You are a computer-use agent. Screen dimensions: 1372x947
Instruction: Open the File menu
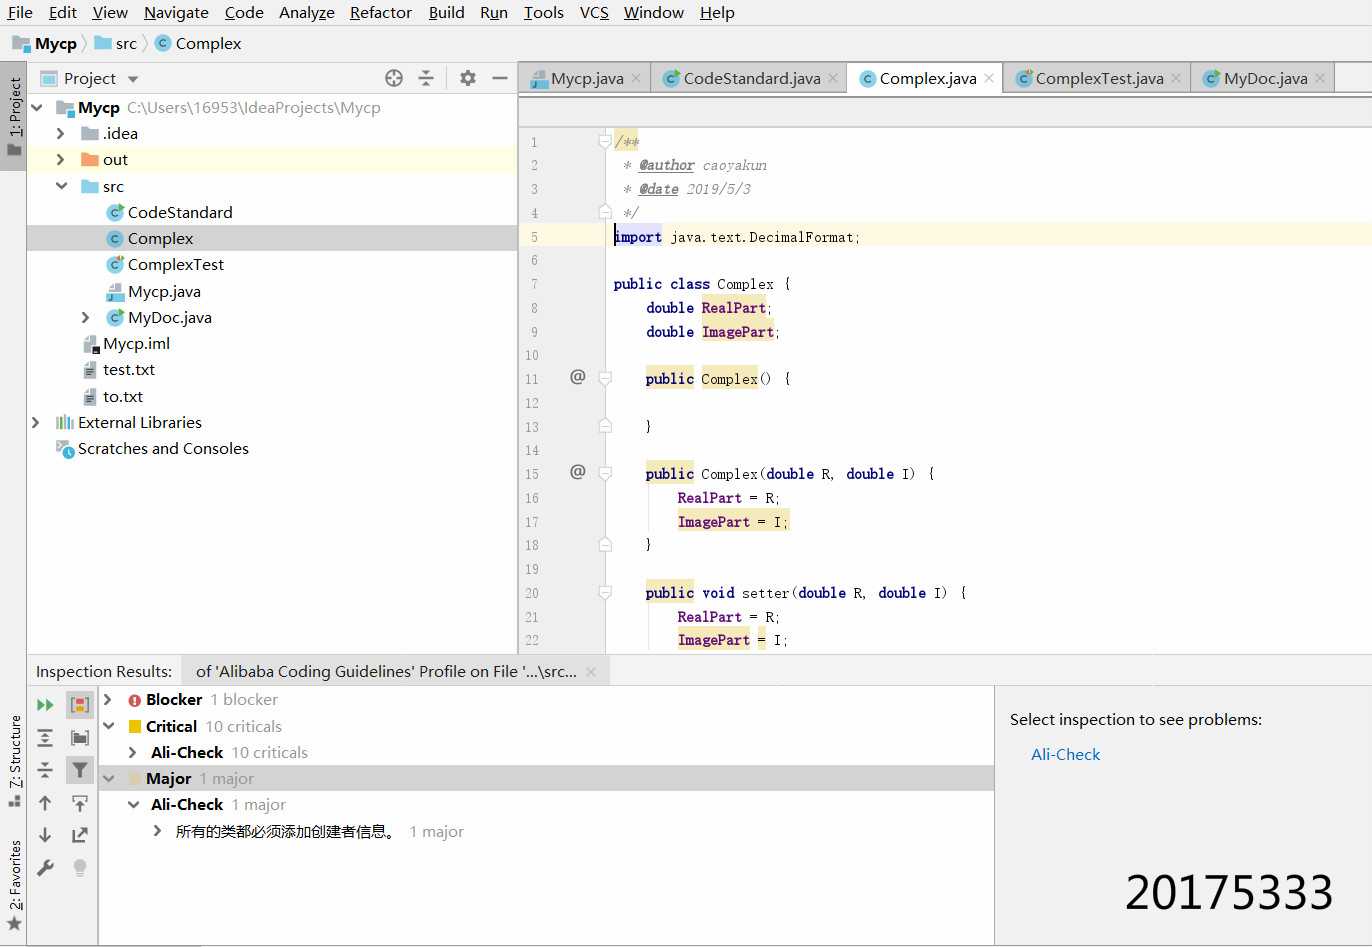point(20,12)
